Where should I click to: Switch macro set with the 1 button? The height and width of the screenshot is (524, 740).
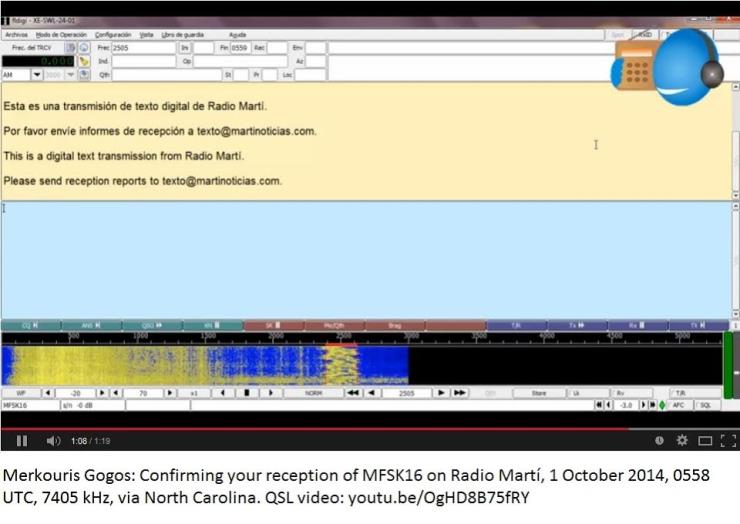[734, 325]
